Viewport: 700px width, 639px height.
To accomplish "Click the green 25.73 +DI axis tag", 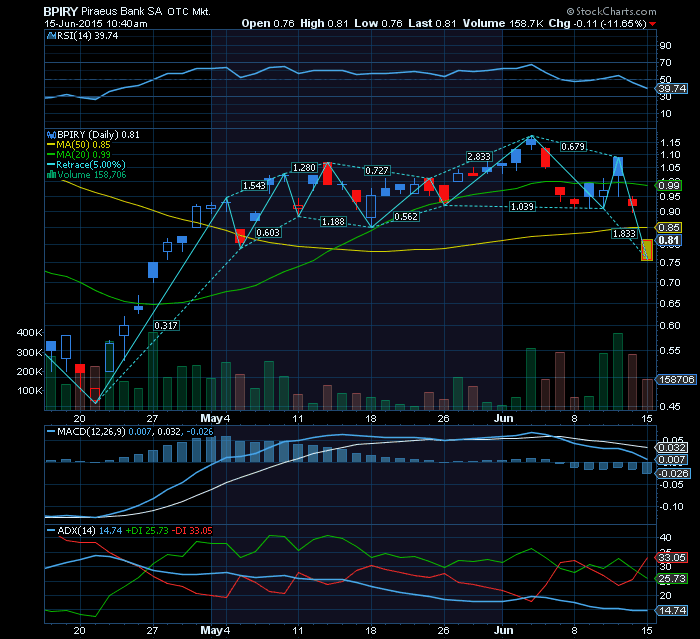I will click(671, 579).
